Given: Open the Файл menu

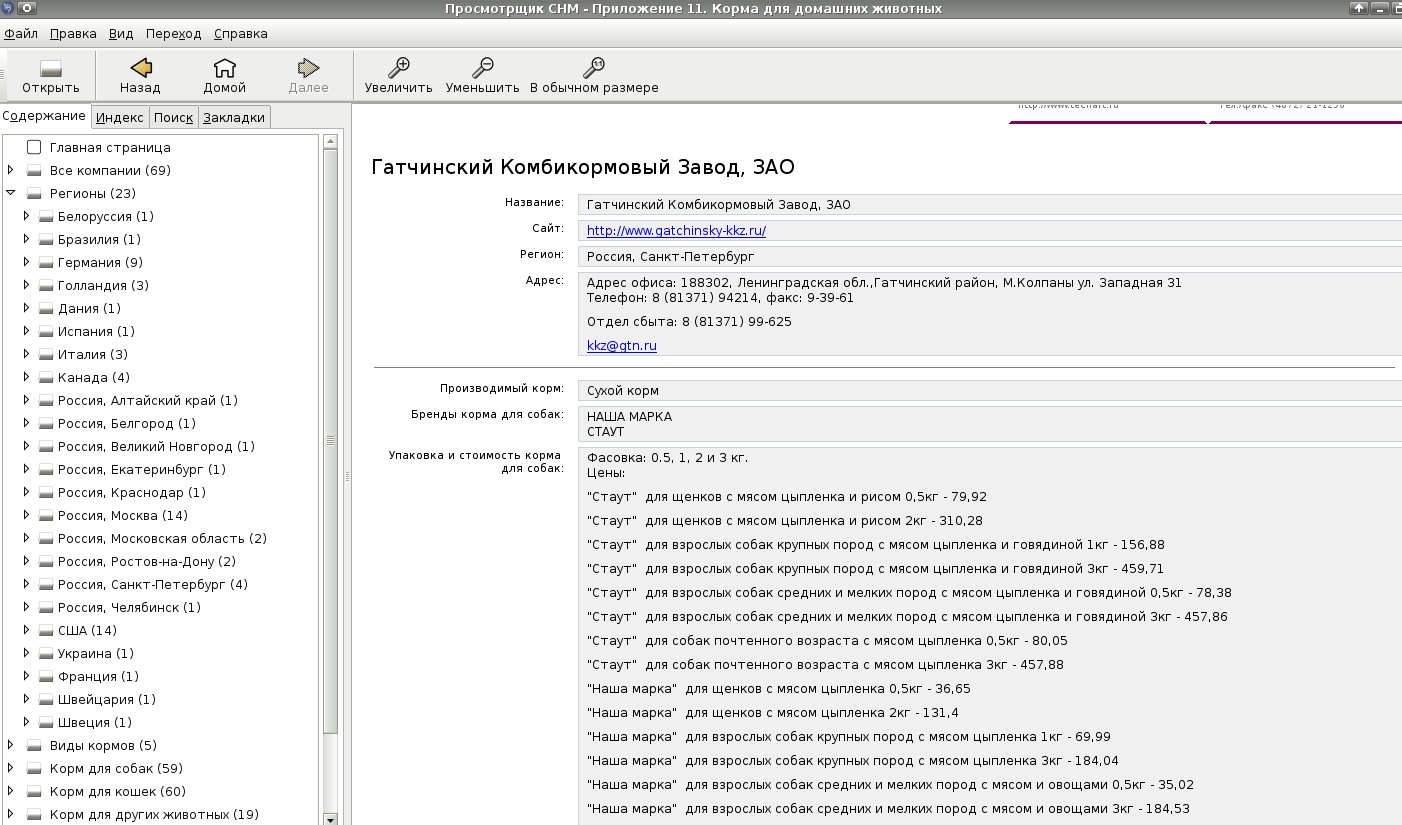Looking at the screenshot, I should 21,33.
